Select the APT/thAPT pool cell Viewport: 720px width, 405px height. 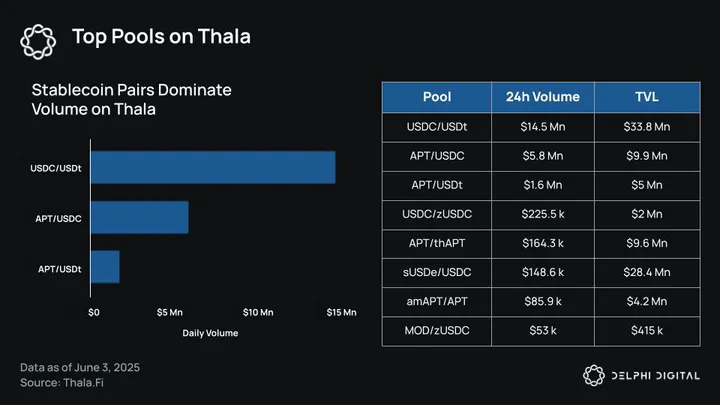tap(437, 243)
